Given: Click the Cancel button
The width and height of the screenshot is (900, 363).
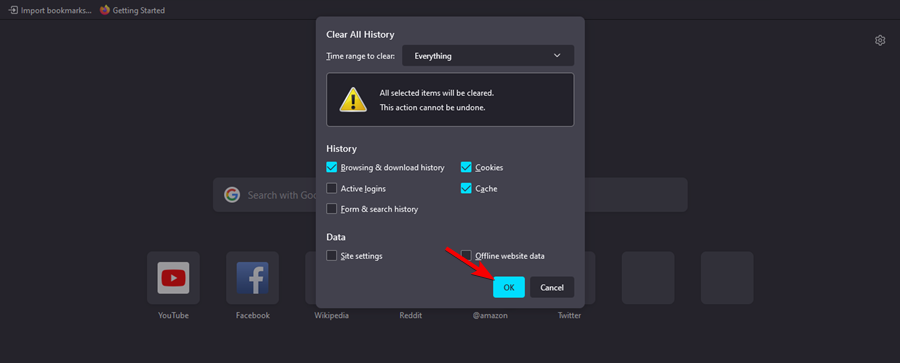Looking at the screenshot, I should point(552,287).
